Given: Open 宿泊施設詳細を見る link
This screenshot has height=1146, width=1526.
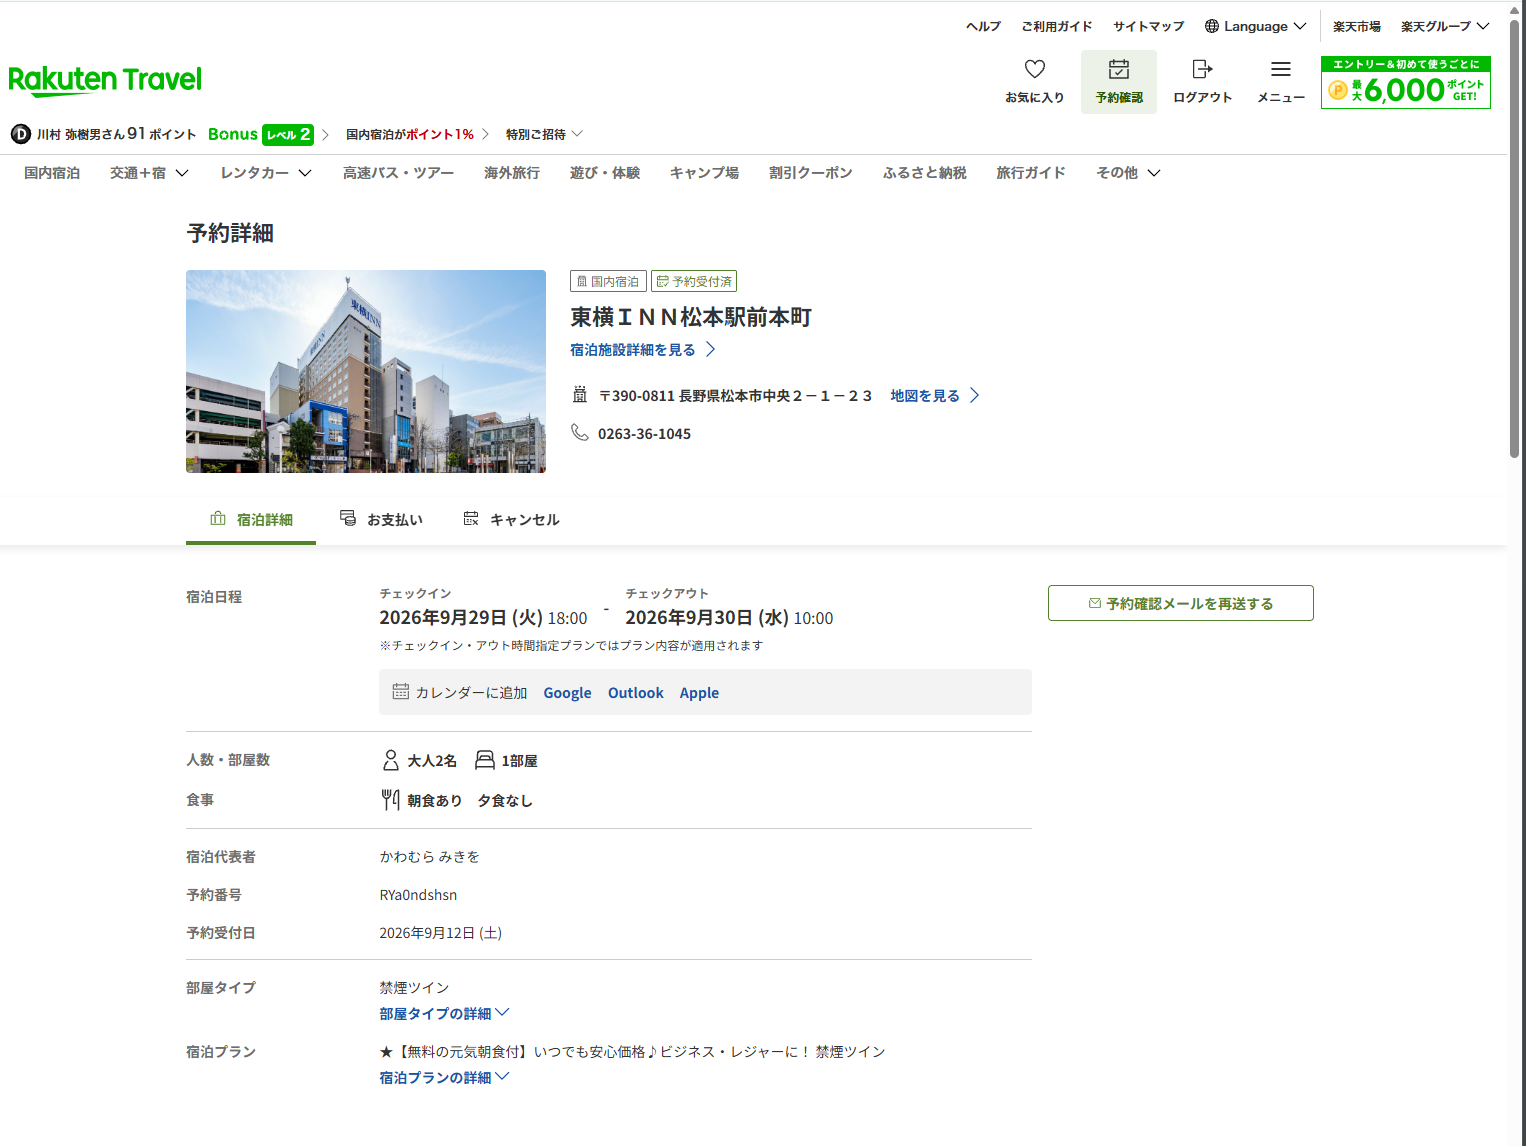Looking at the screenshot, I should (x=643, y=350).
